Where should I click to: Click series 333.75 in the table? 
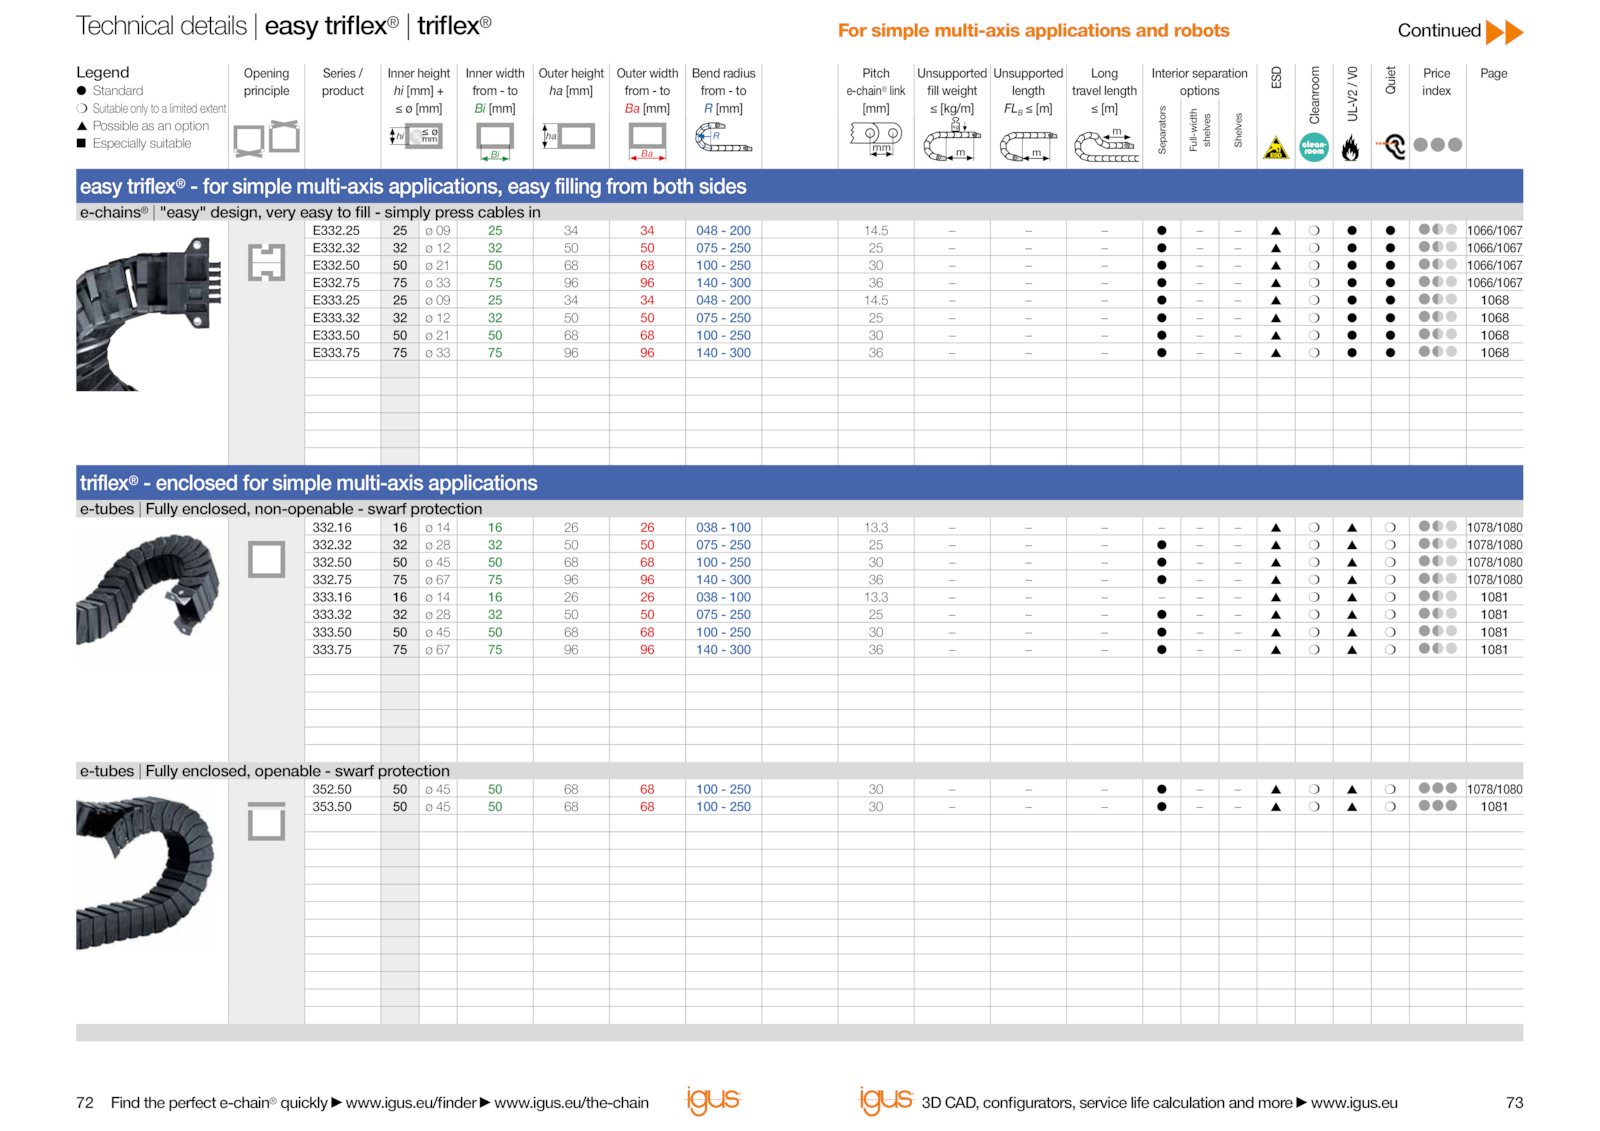coord(332,650)
